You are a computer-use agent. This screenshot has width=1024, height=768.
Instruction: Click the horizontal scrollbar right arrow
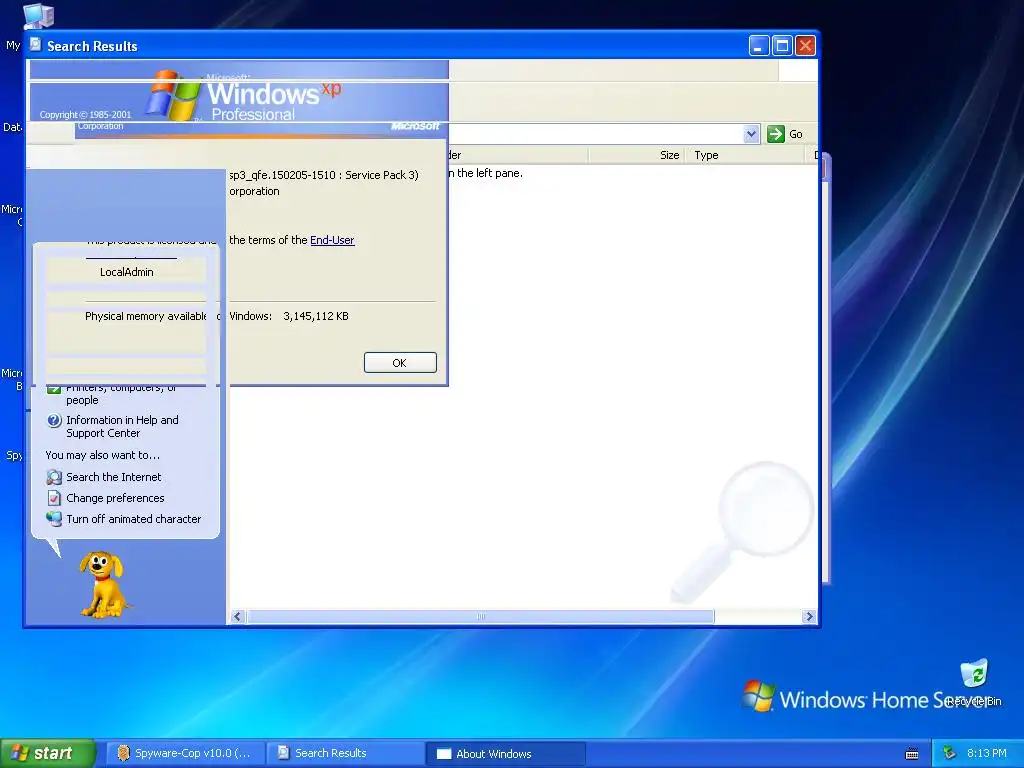pyautogui.click(x=809, y=616)
